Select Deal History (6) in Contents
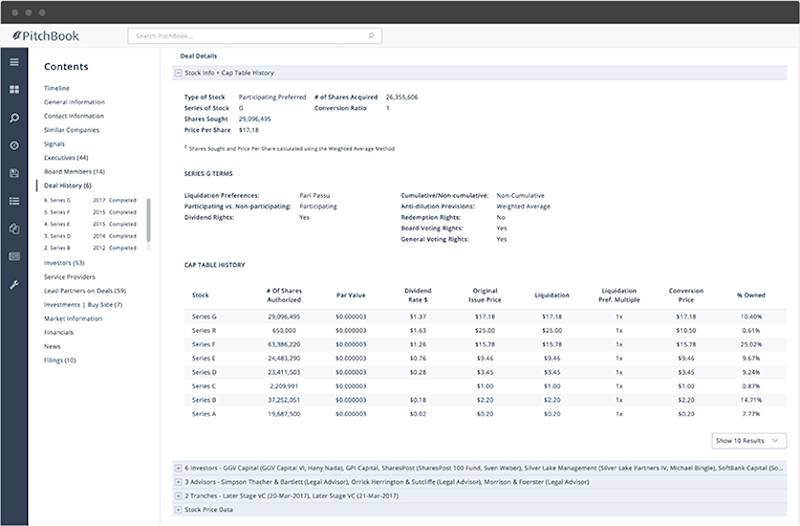Image resolution: width=800 pixels, height=526 pixels. (x=67, y=185)
